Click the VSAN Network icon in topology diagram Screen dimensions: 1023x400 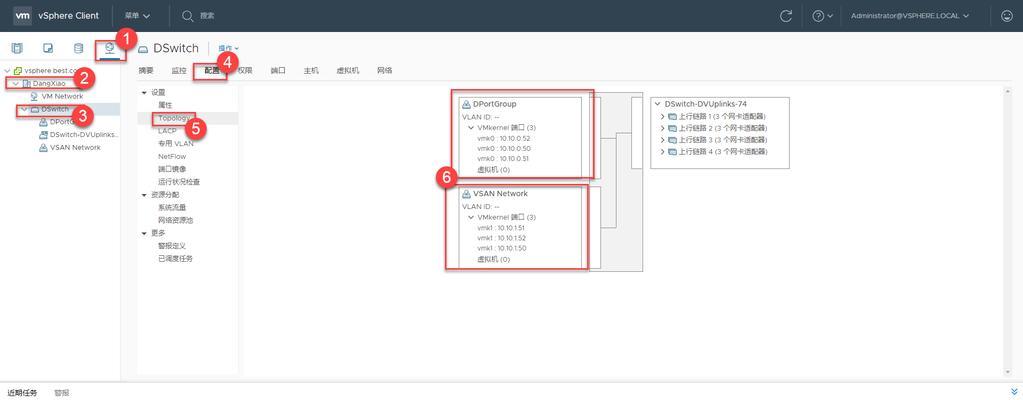(x=466, y=194)
